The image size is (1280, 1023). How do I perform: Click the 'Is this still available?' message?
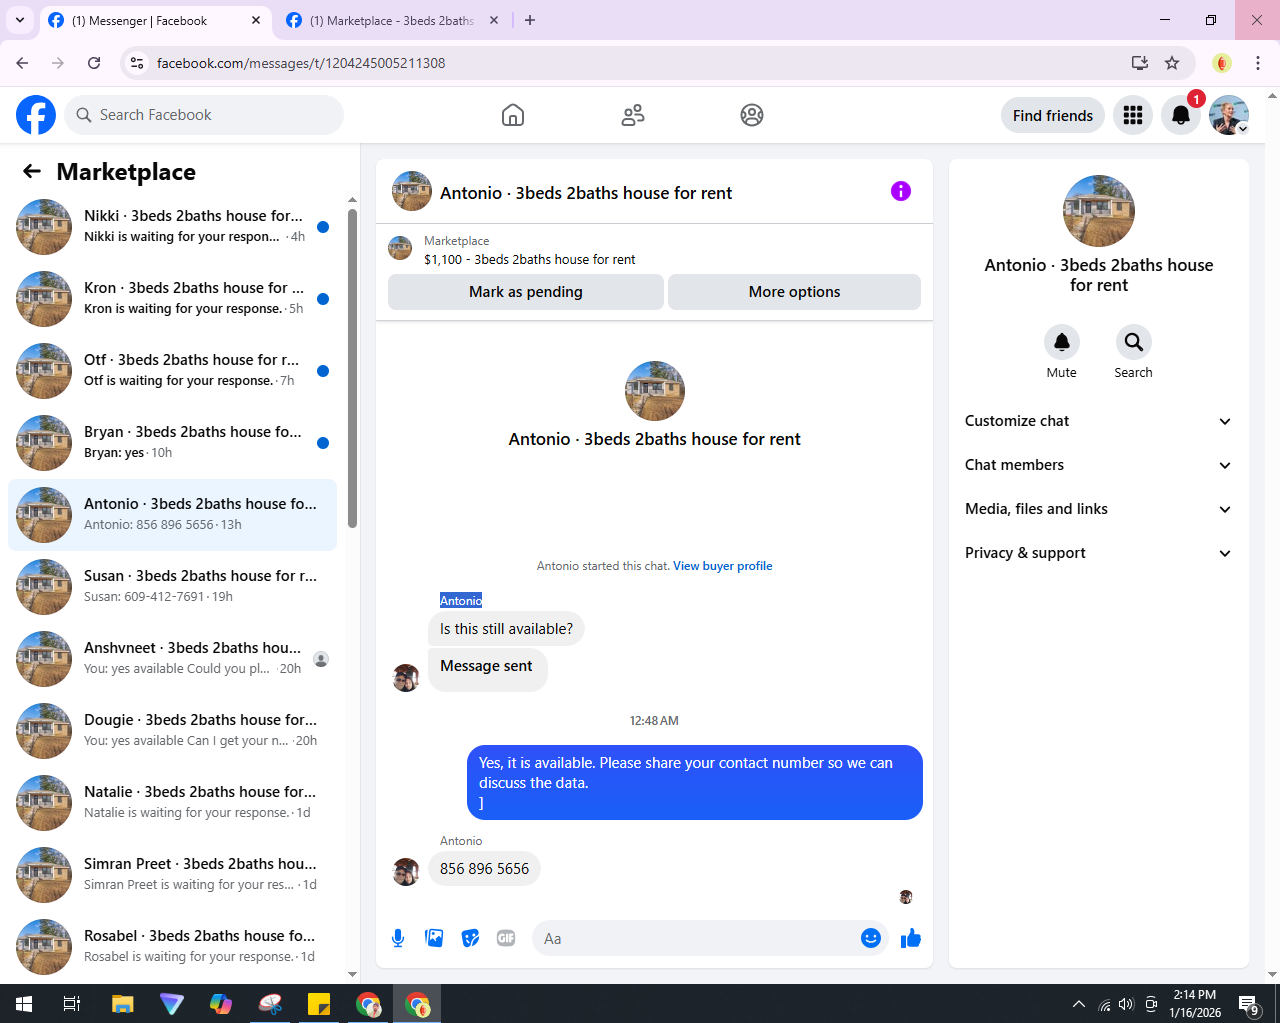pos(506,629)
